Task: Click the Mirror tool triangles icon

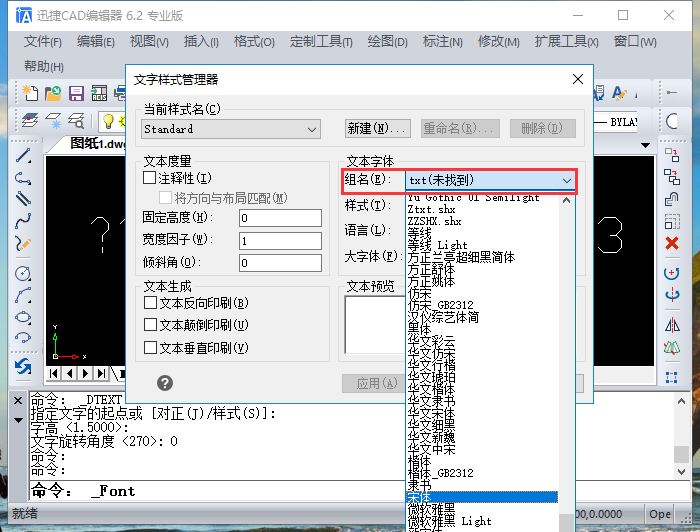Action: [x=672, y=325]
